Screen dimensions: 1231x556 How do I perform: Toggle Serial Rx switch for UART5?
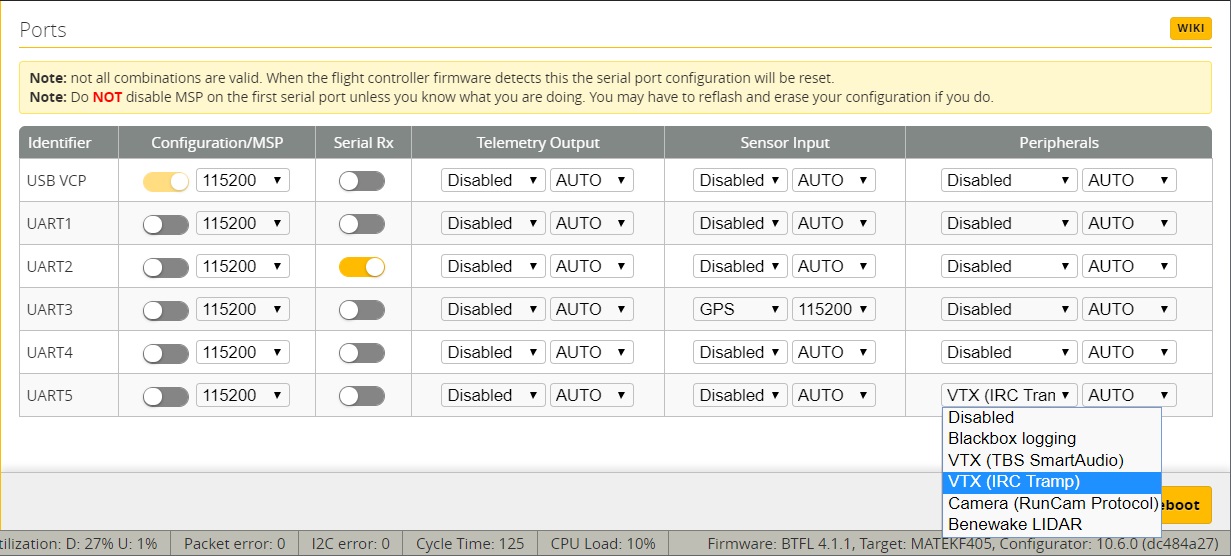[362, 396]
